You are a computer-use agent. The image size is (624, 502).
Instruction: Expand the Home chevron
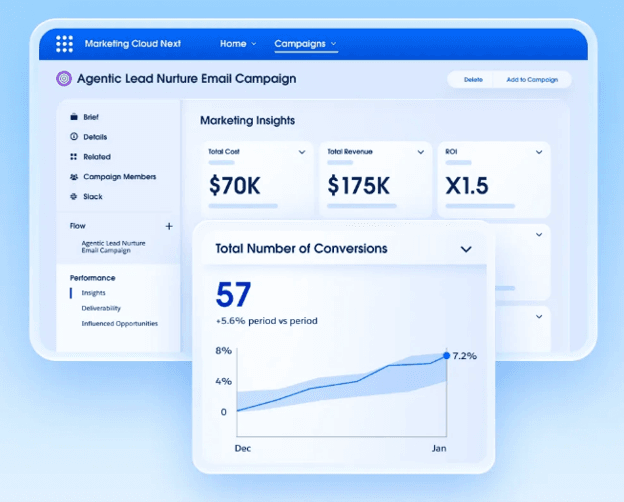point(254,44)
